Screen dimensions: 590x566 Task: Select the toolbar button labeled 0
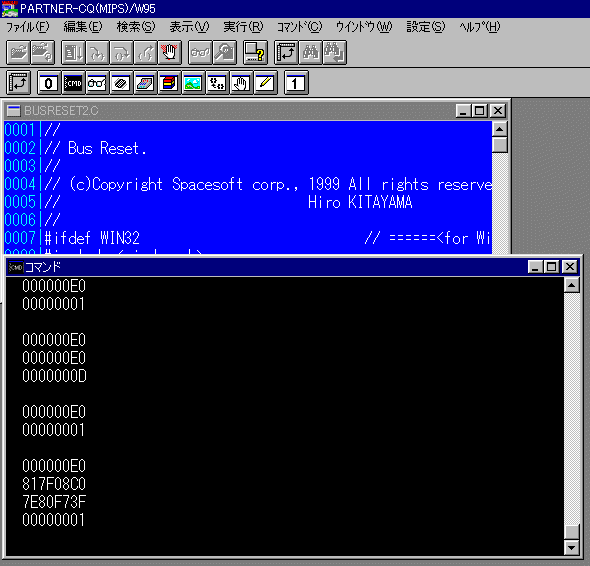(x=49, y=83)
